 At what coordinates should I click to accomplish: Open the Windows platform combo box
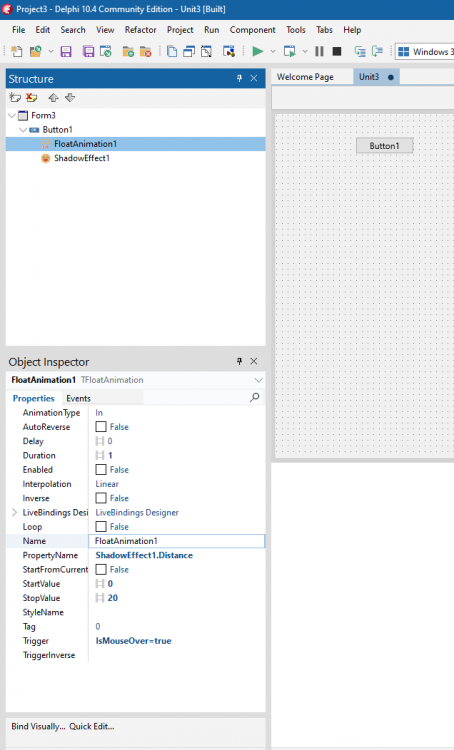[x=424, y=51]
